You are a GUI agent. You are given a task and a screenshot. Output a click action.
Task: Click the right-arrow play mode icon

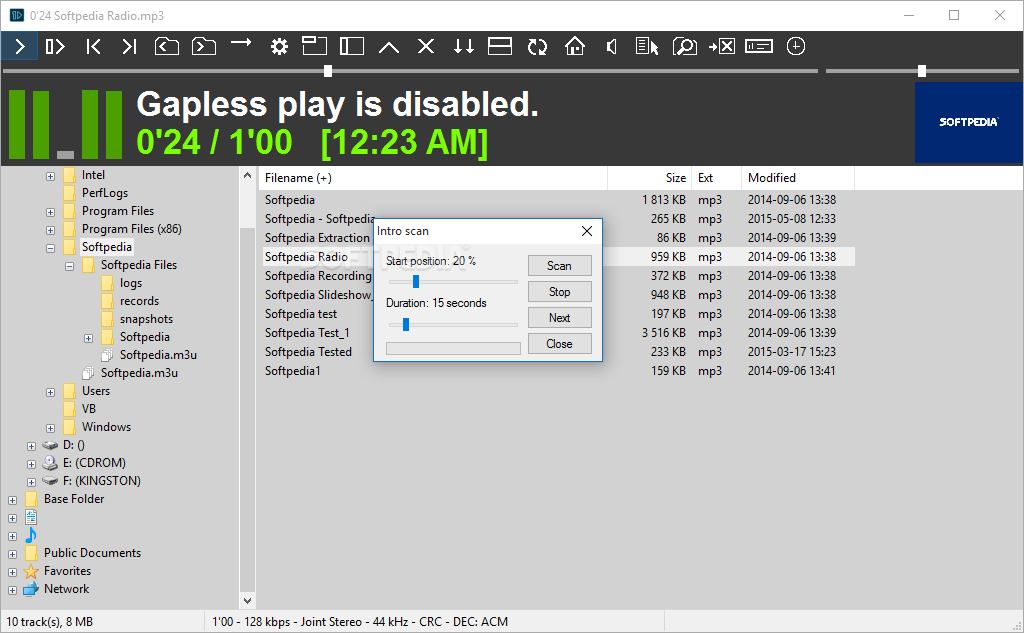(x=241, y=43)
